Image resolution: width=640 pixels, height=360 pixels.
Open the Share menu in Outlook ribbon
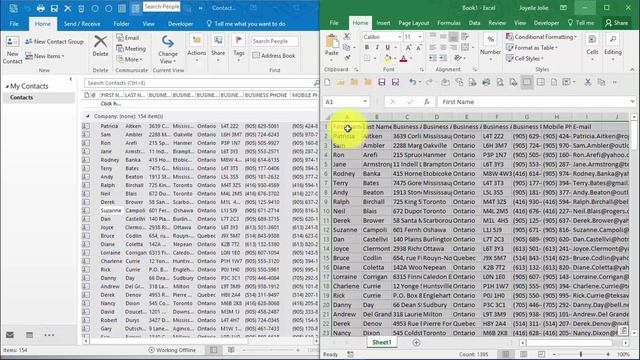click(x=218, y=48)
